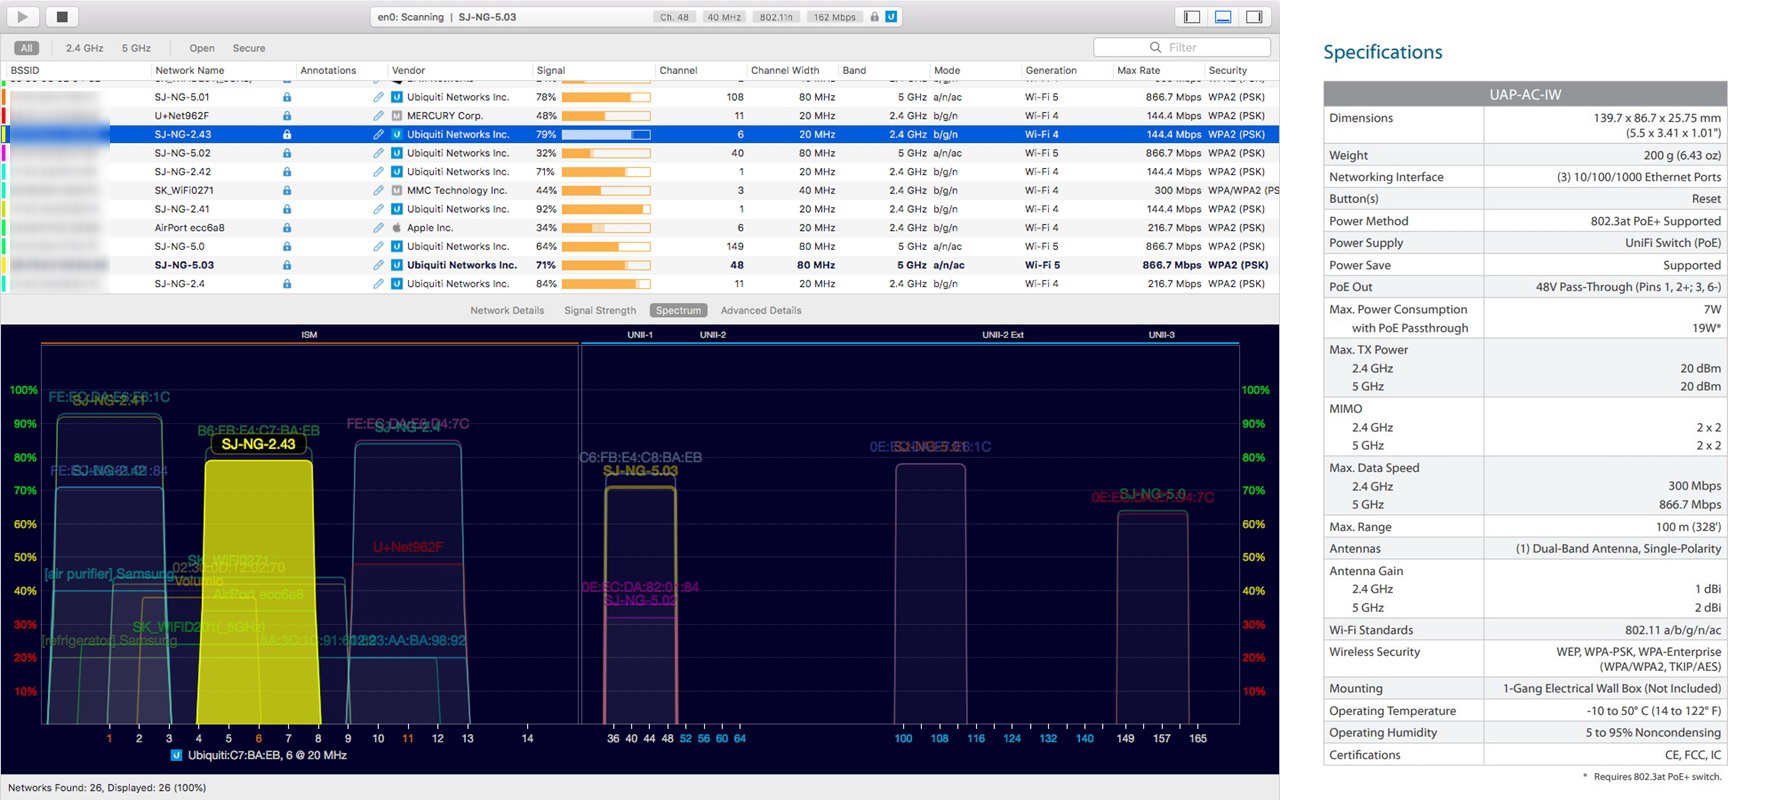
Task: Stop scanning with the stop button
Action: pos(62,16)
